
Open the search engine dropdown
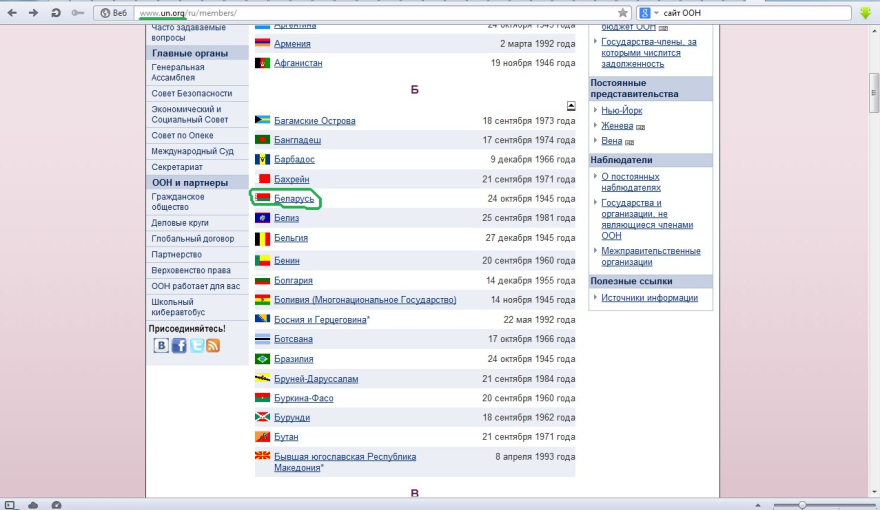647,13
